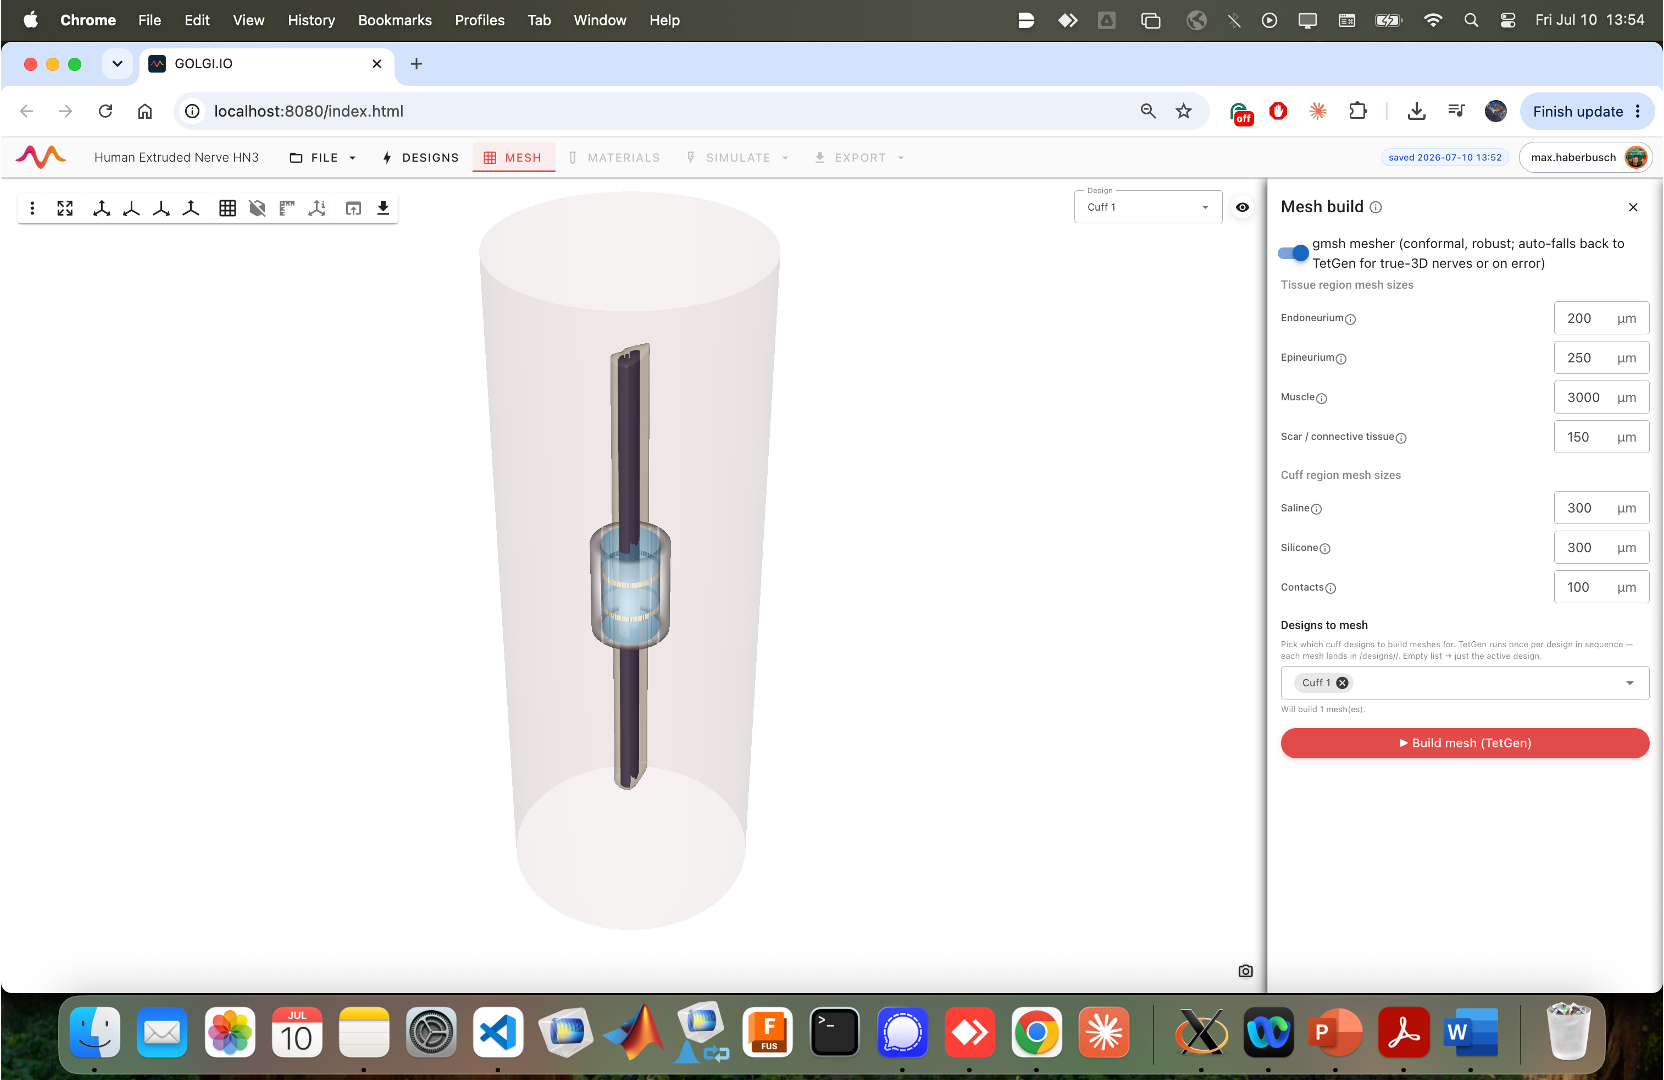Remove the Cuff 1 chip from designs
Image resolution: width=1664 pixels, height=1080 pixels.
[1343, 683]
